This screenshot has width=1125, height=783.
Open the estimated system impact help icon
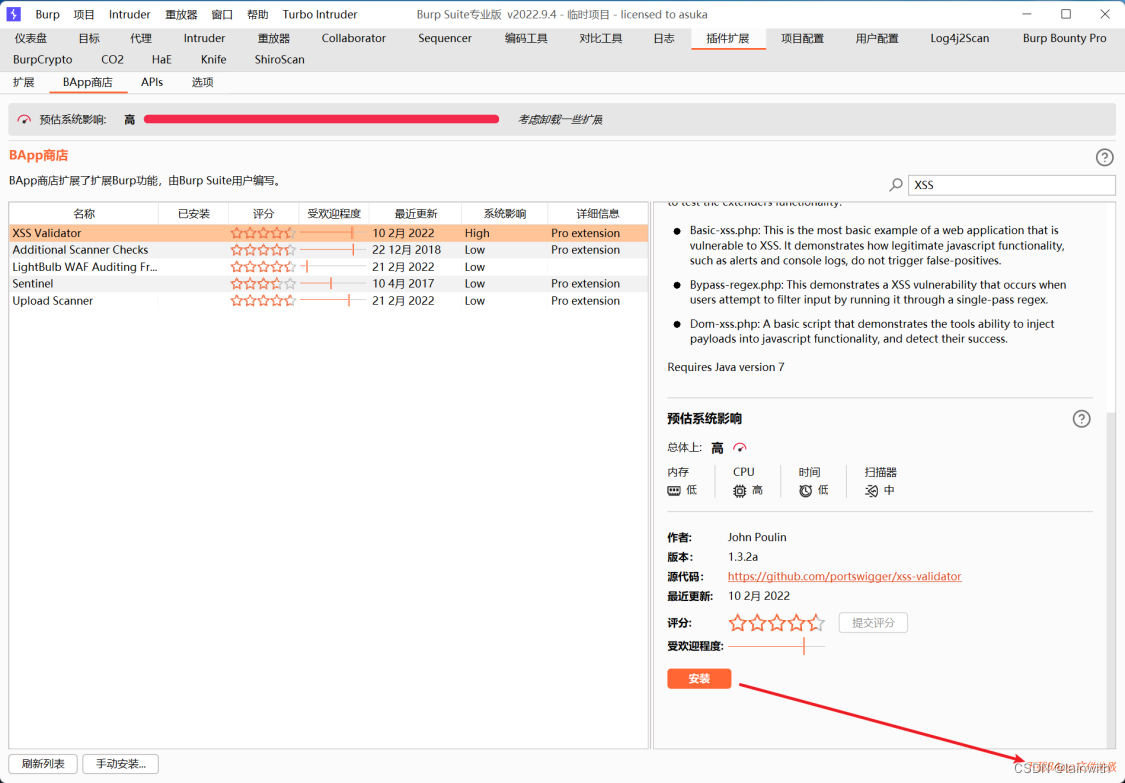[1081, 419]
